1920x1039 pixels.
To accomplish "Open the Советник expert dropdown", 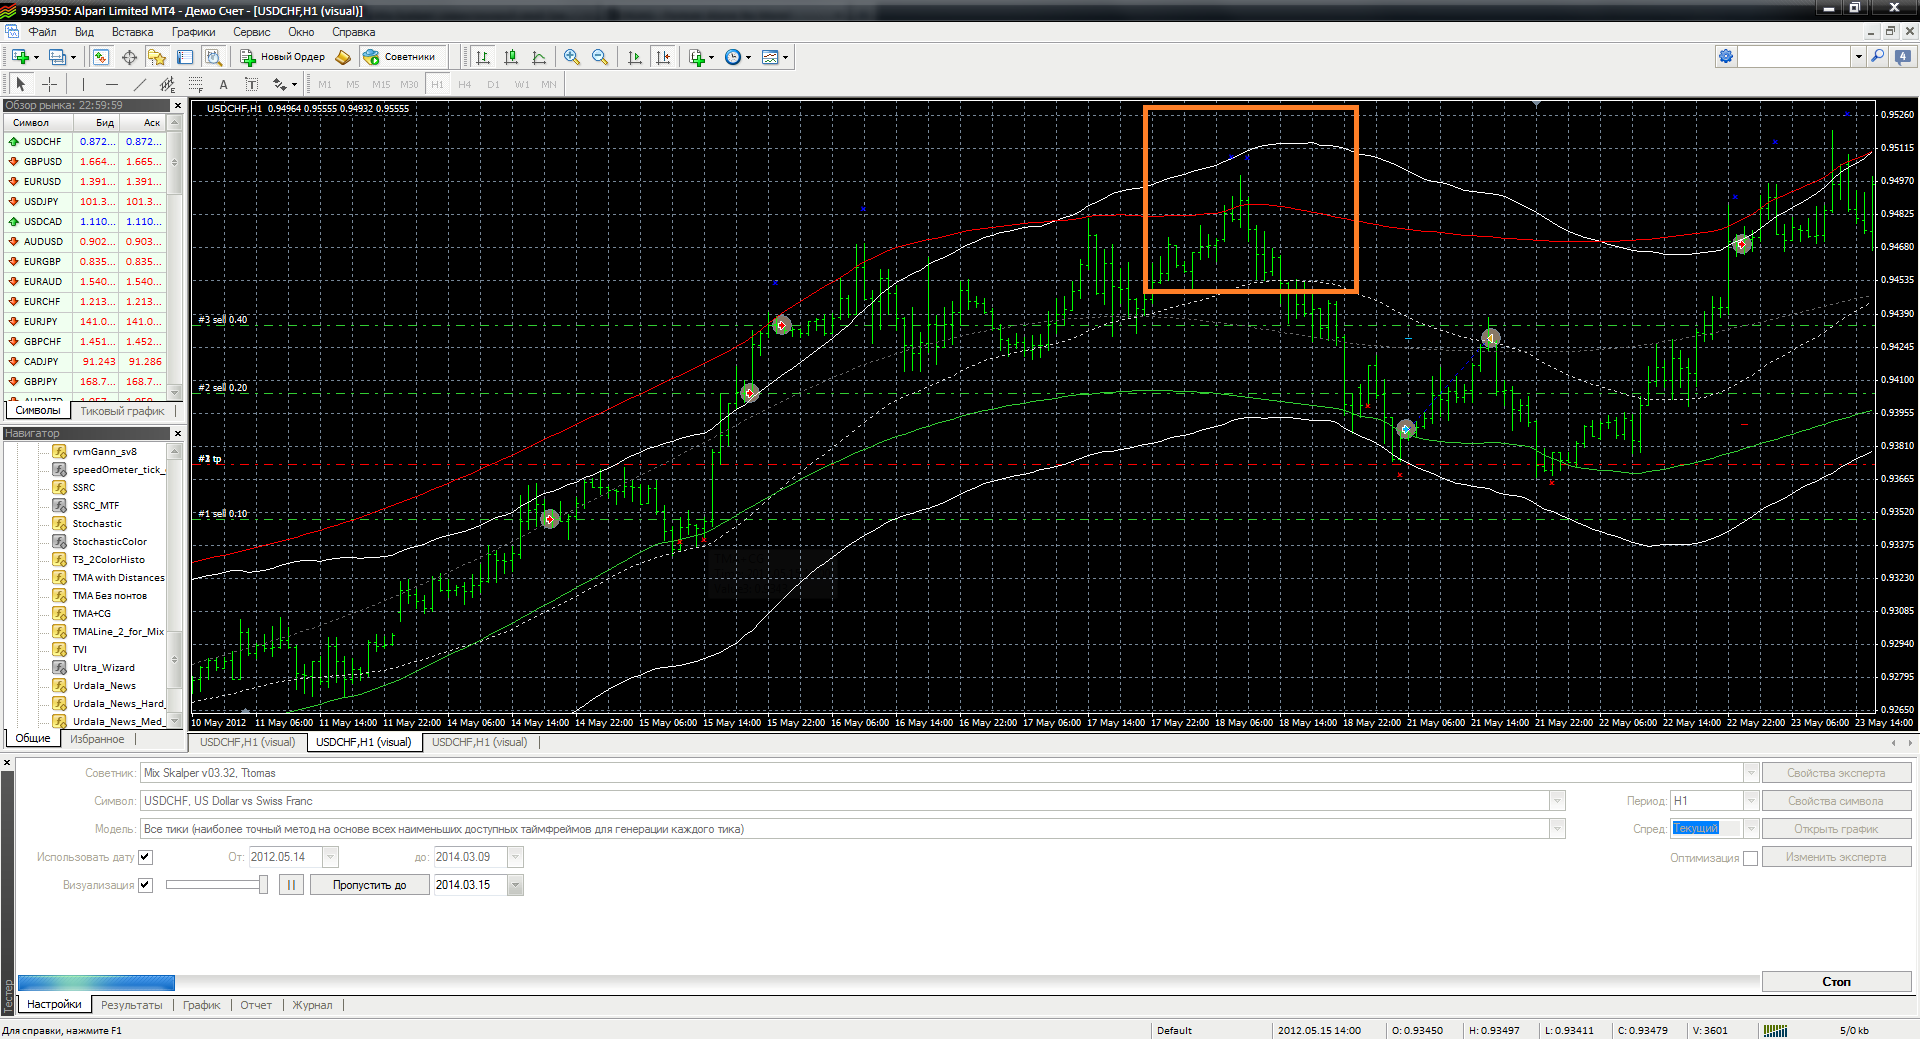I will coord(1751,773).
